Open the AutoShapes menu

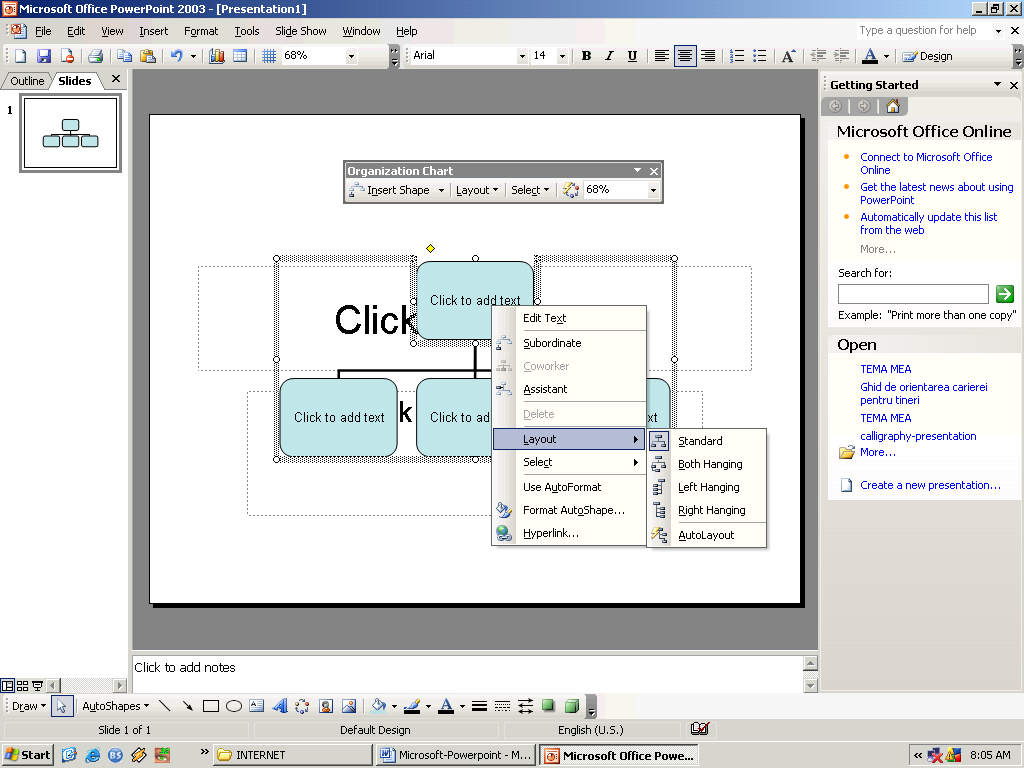(x=116, y=706)
